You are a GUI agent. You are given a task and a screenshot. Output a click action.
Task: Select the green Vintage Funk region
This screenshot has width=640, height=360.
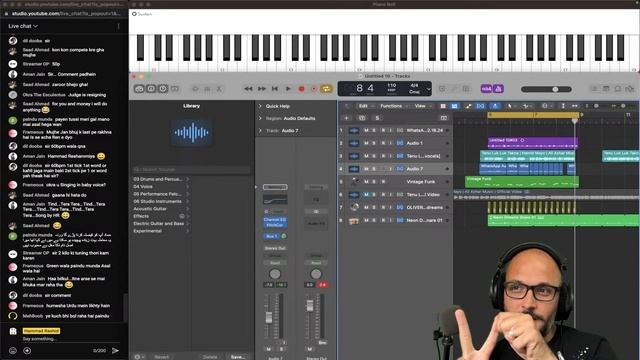(x=522, y=182)
